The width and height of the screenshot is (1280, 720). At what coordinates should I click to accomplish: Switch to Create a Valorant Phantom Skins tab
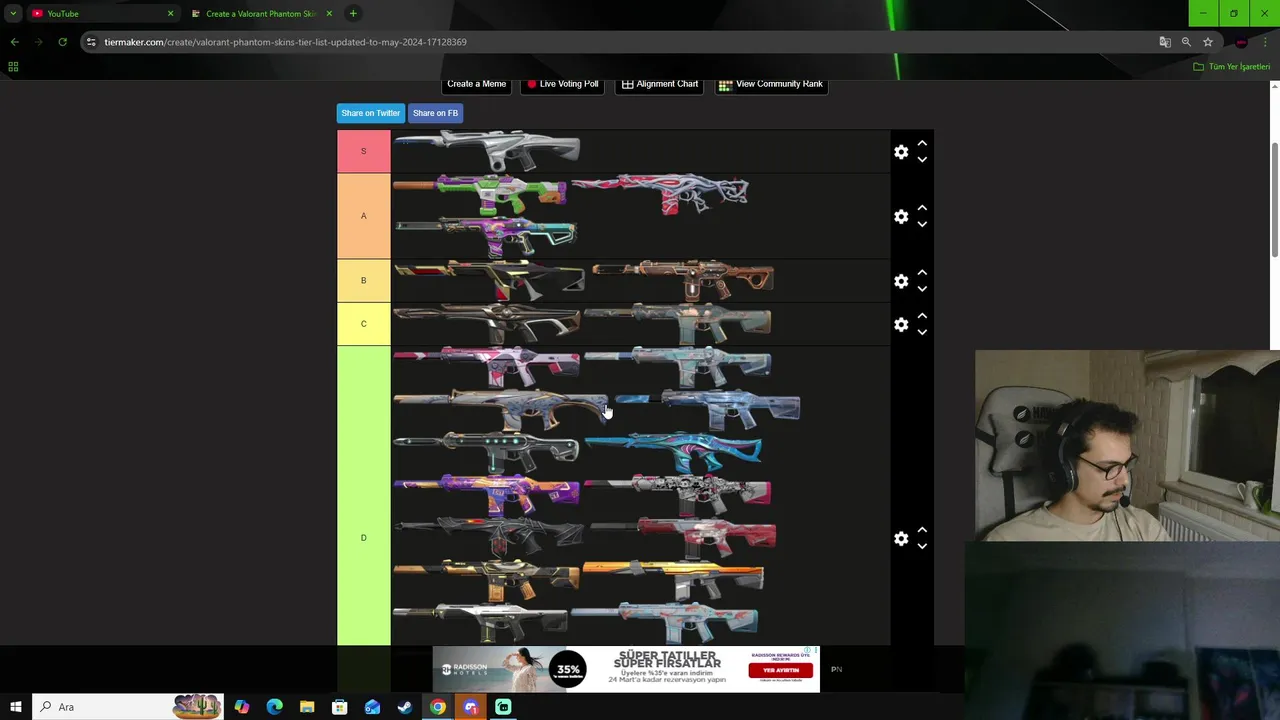(x=260, y=14)
